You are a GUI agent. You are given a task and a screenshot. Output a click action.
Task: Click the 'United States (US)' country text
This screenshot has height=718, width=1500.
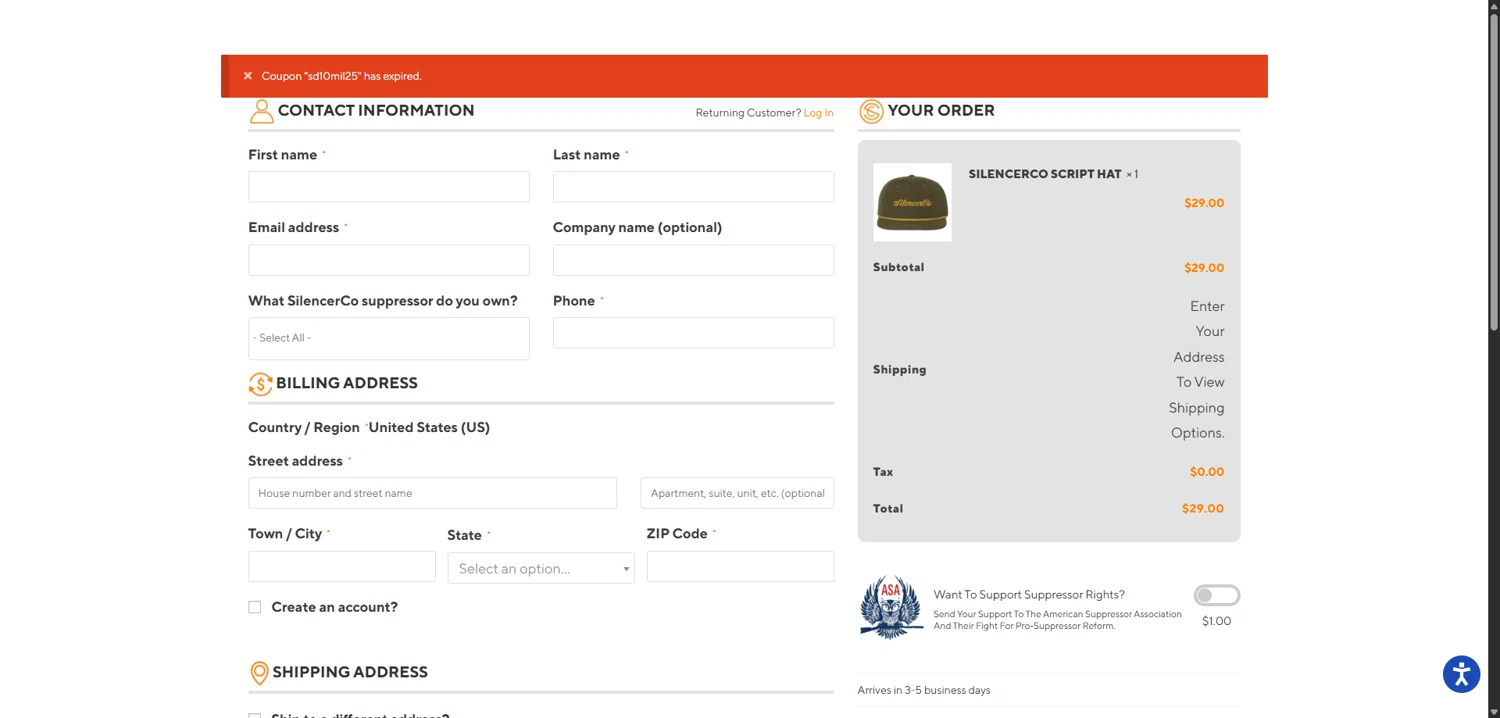point(429,427)
